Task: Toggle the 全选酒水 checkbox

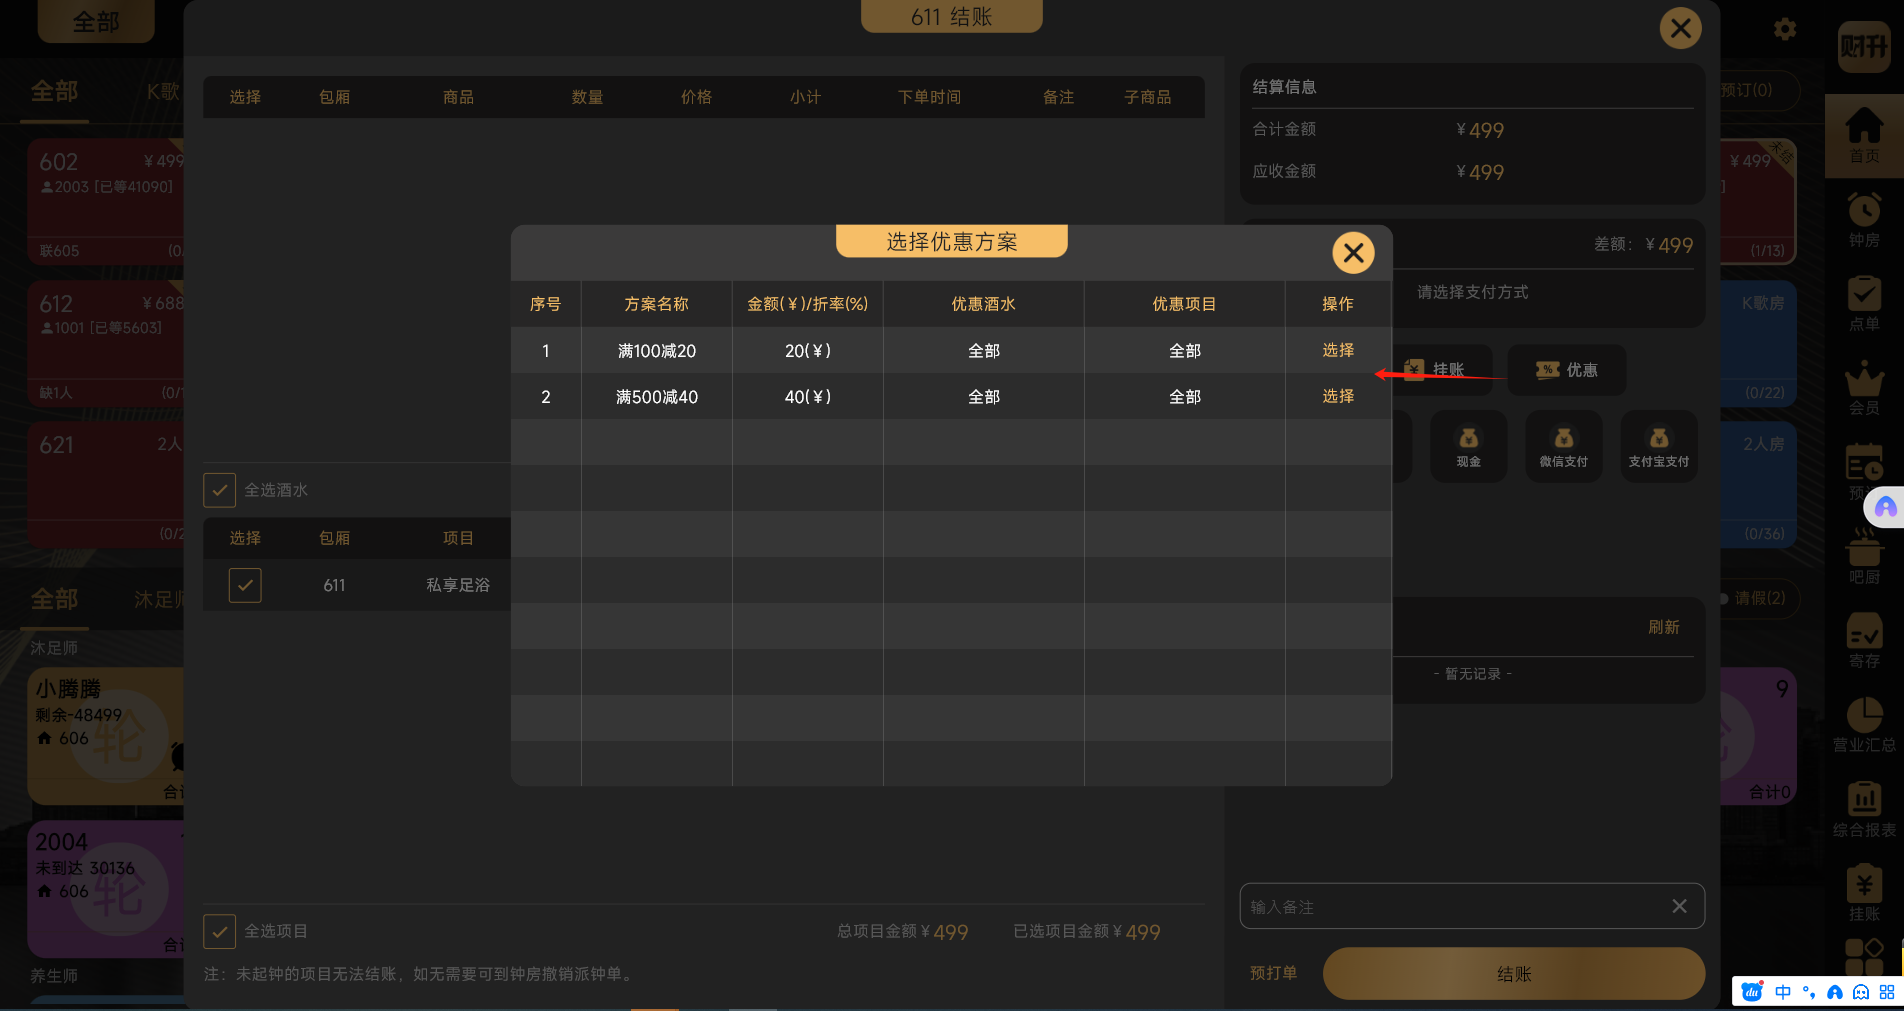Action: (219, 490)
